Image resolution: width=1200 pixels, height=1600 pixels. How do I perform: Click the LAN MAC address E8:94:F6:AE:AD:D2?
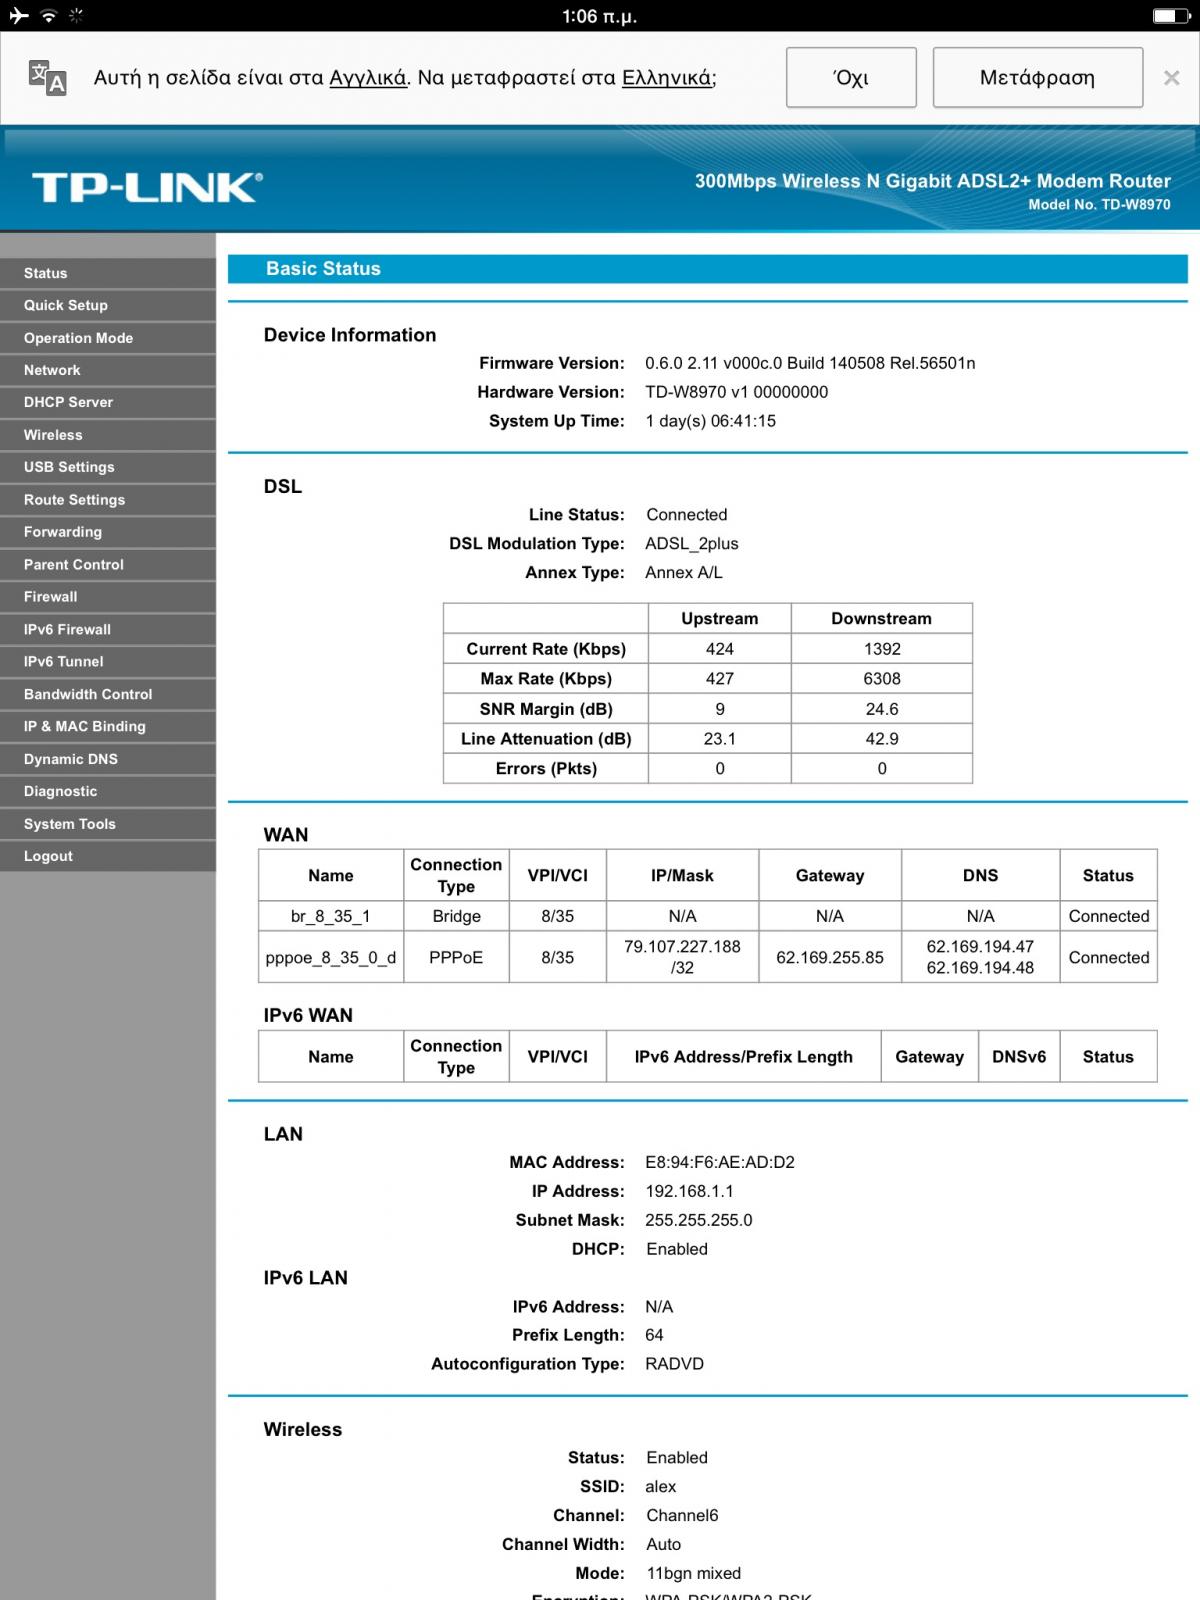point(720,1162)
